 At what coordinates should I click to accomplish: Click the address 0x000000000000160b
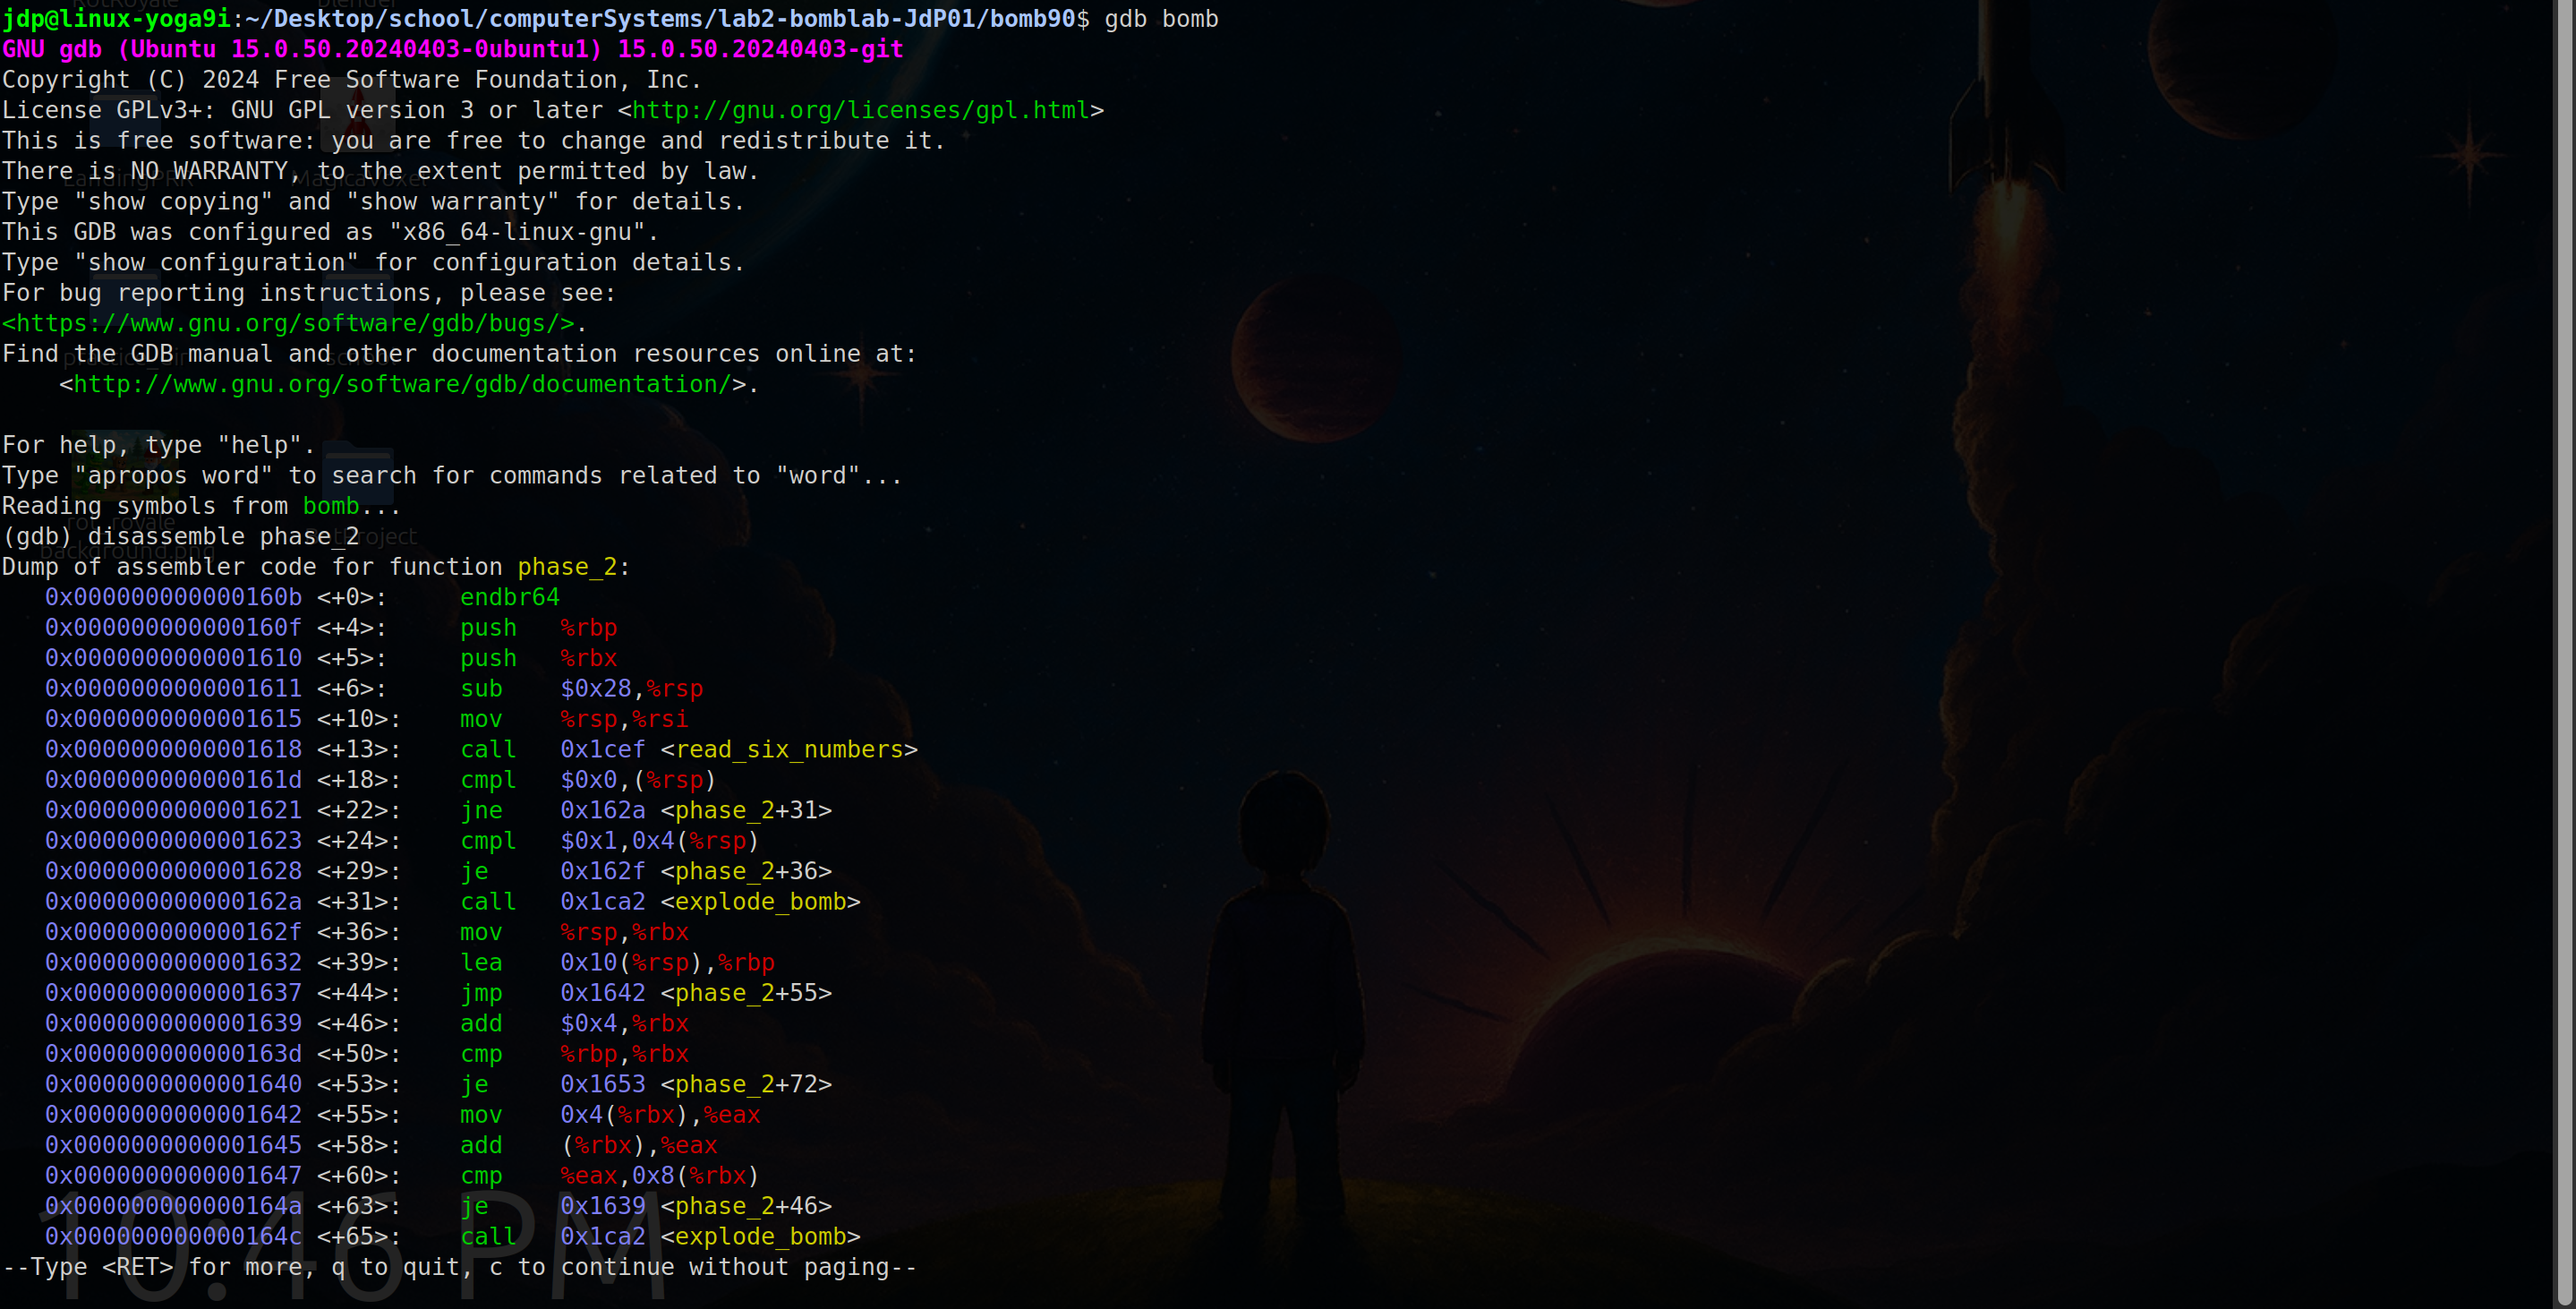click(x=173, y=597)
